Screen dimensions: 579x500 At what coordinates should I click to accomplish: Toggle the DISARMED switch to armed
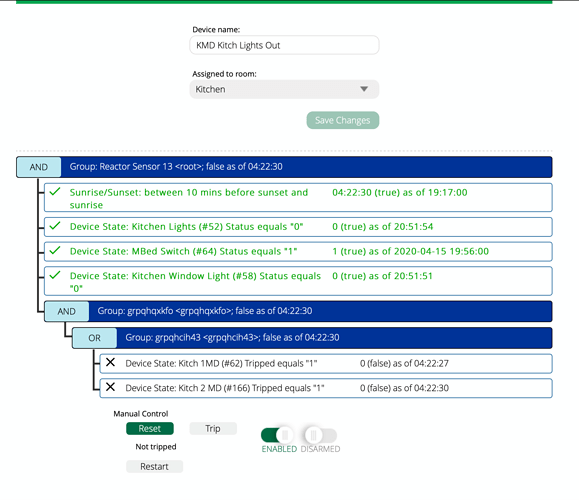[x=321, y=435]
